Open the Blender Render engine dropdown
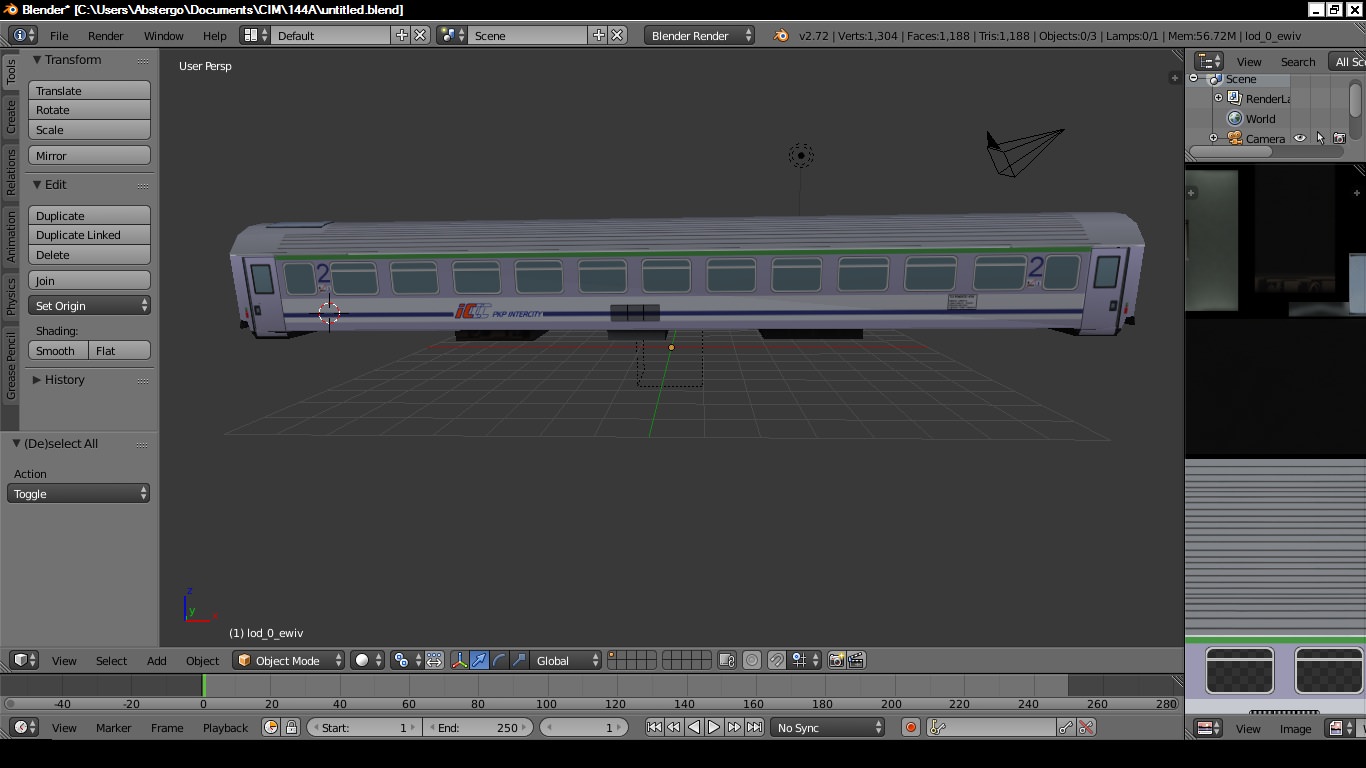Image resolution: width=1366 pixels, height=768 pixels. tap(700, 35)
